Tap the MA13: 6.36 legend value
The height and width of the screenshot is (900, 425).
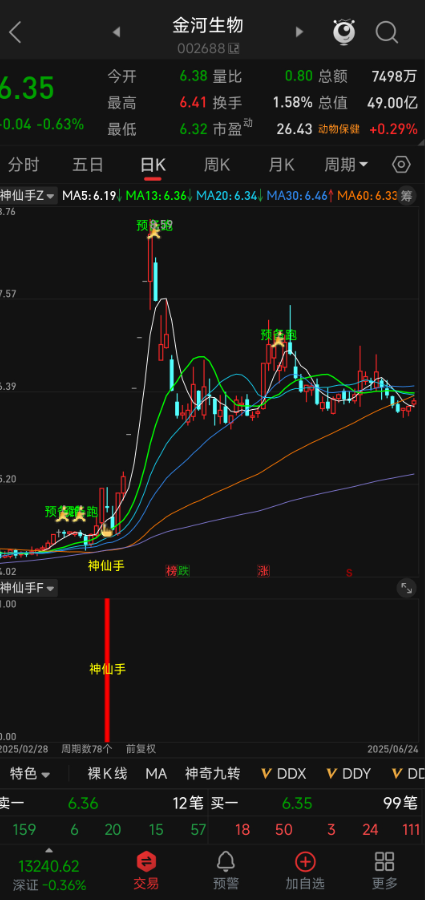[x=159, y=196]
